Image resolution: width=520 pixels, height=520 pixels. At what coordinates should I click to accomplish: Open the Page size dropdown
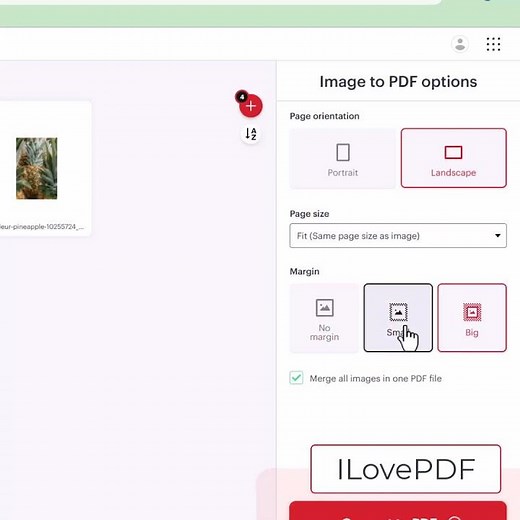[x=398, y=236]
